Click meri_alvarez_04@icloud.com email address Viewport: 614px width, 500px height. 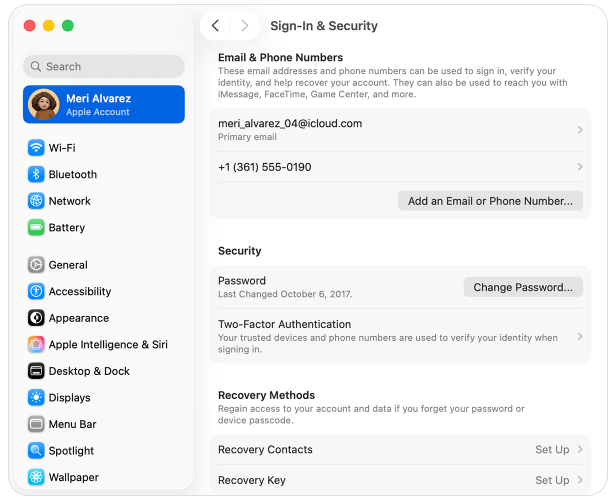tap(290, 123)
